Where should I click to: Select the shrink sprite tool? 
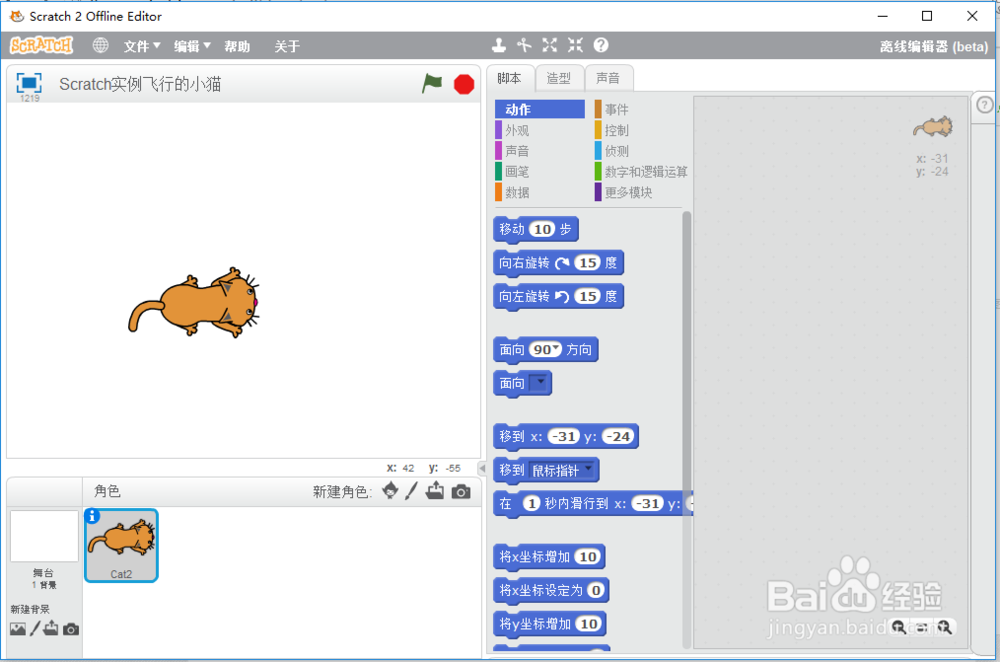click(575, 45)
